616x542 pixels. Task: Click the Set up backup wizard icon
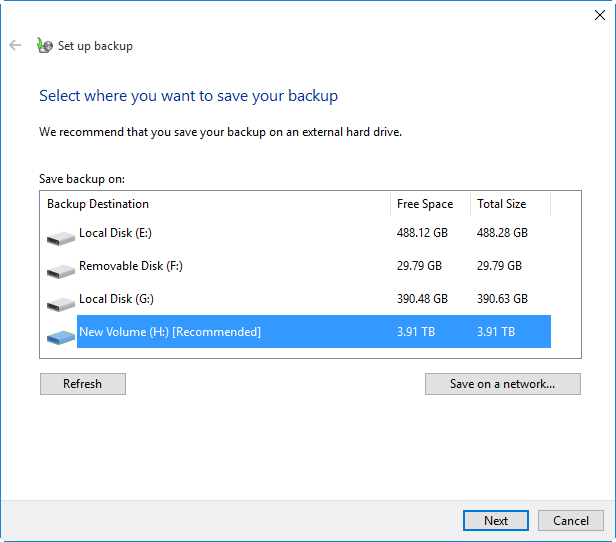click(44, 45)
